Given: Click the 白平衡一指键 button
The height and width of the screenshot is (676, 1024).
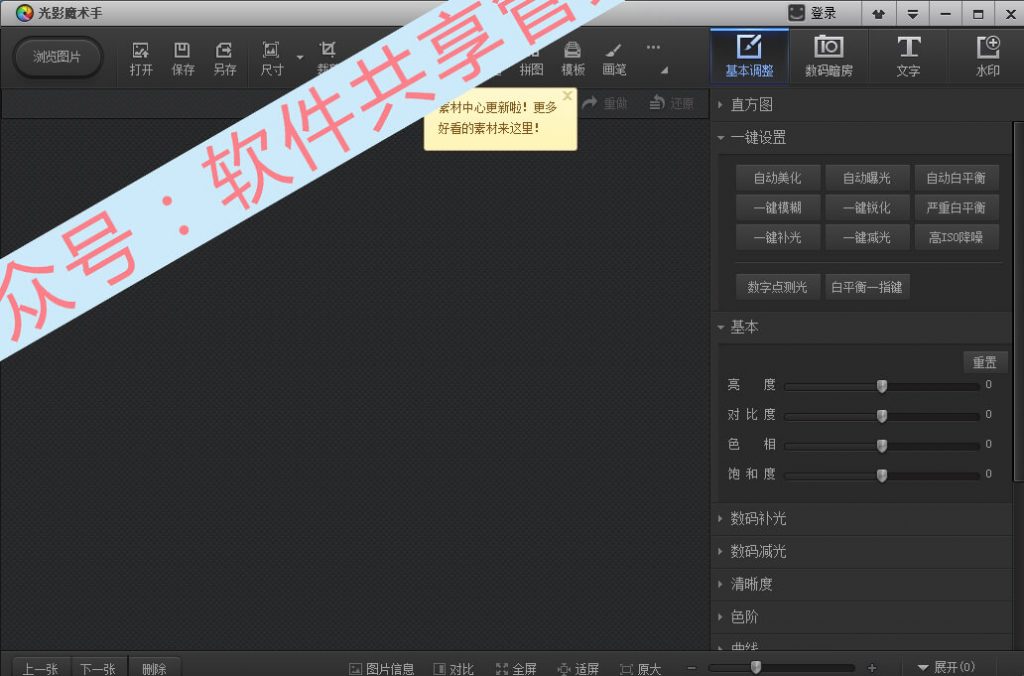Looking at the screenshot, I should point(867,287).
